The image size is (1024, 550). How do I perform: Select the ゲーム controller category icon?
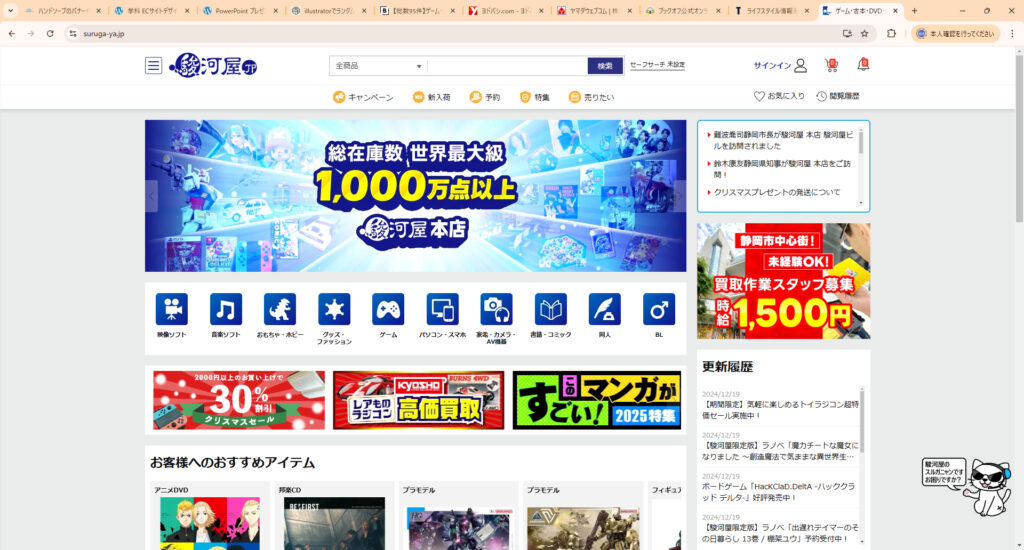[388, 309]
